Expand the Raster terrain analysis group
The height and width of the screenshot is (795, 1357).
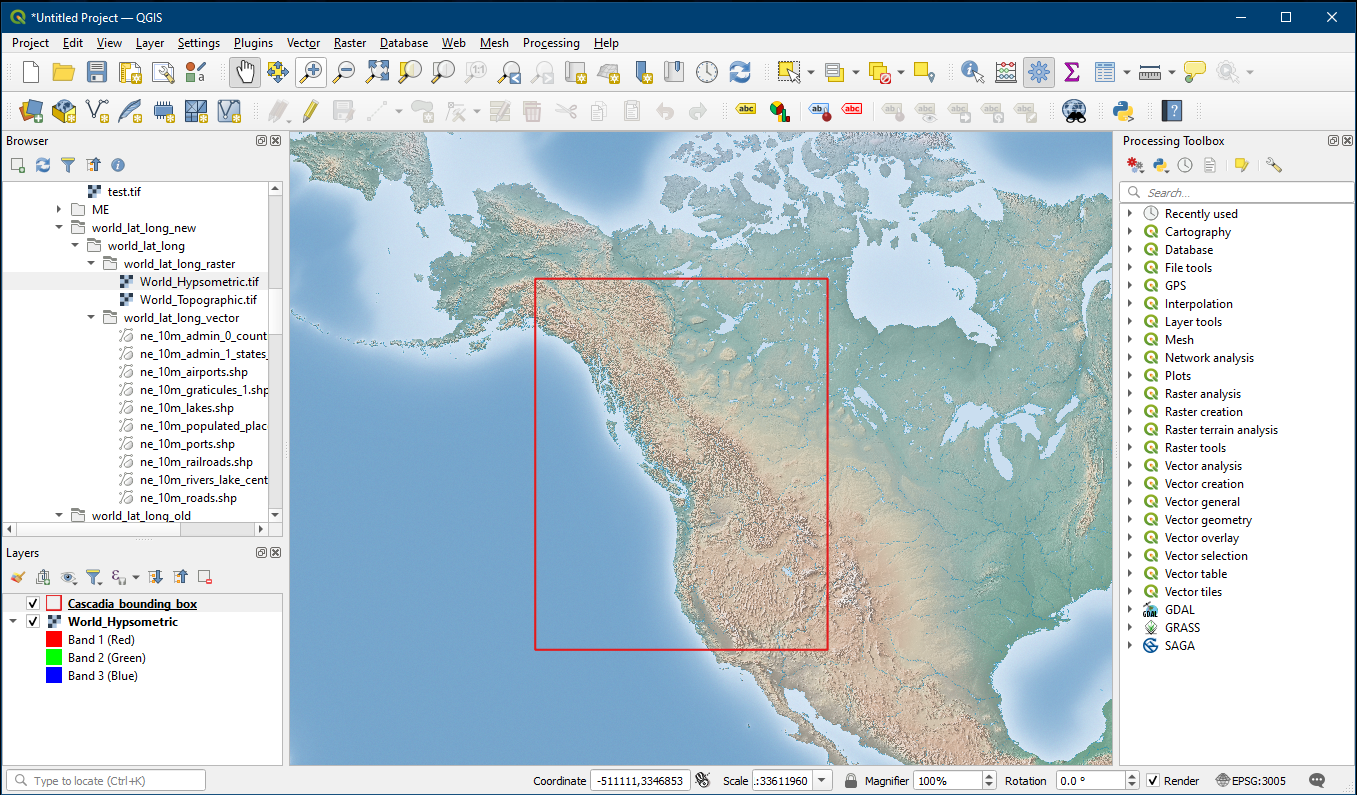1130,430
